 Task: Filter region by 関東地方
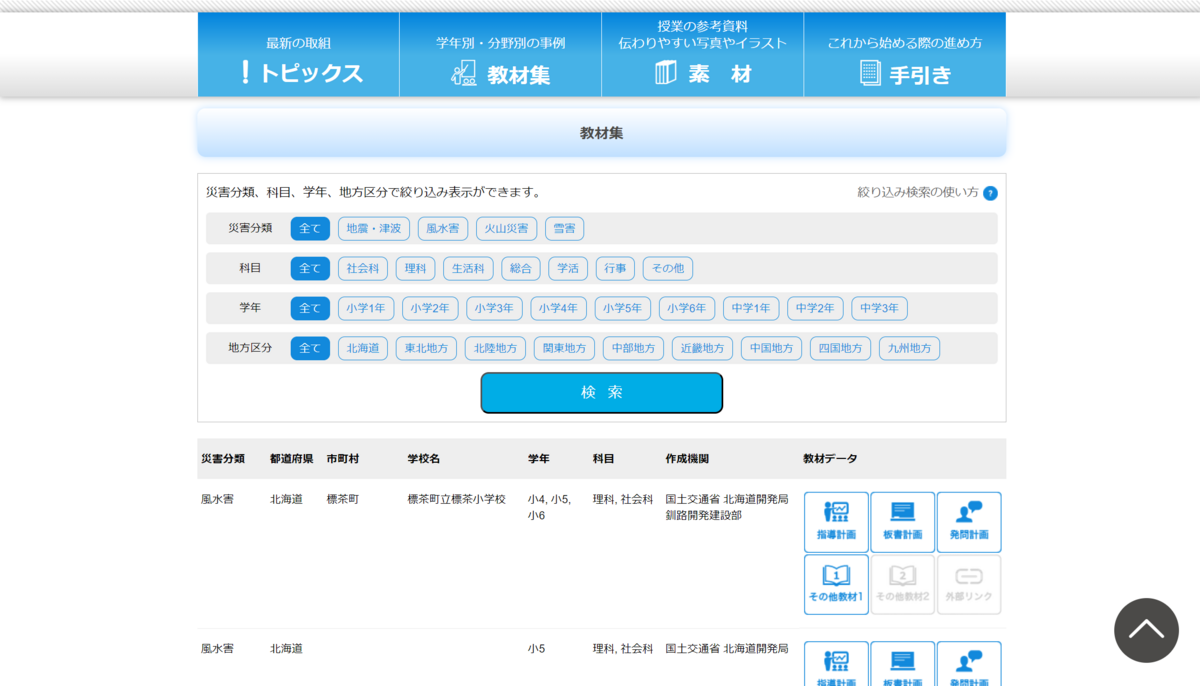point(564,348)
